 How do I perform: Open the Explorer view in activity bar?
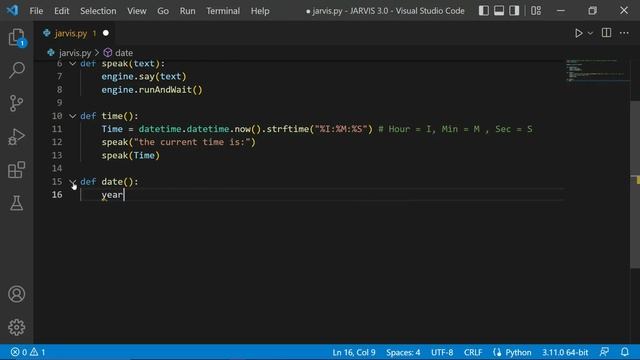tap(16, 38)
